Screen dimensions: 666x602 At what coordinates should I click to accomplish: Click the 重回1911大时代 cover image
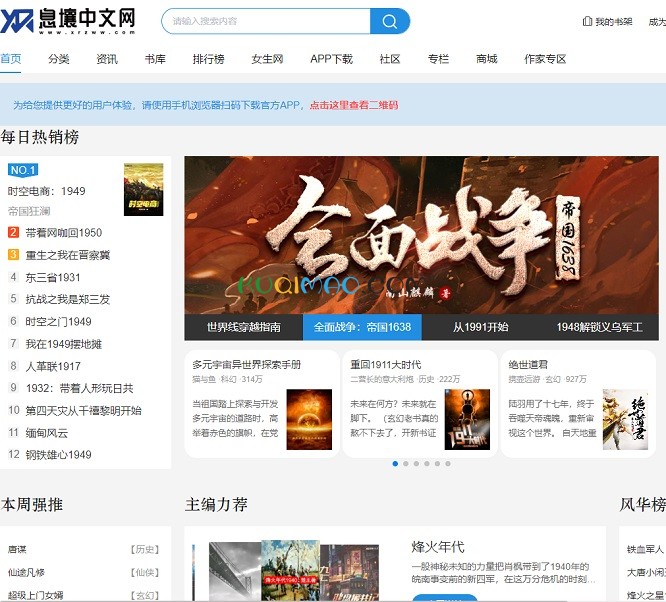[467, 419]
